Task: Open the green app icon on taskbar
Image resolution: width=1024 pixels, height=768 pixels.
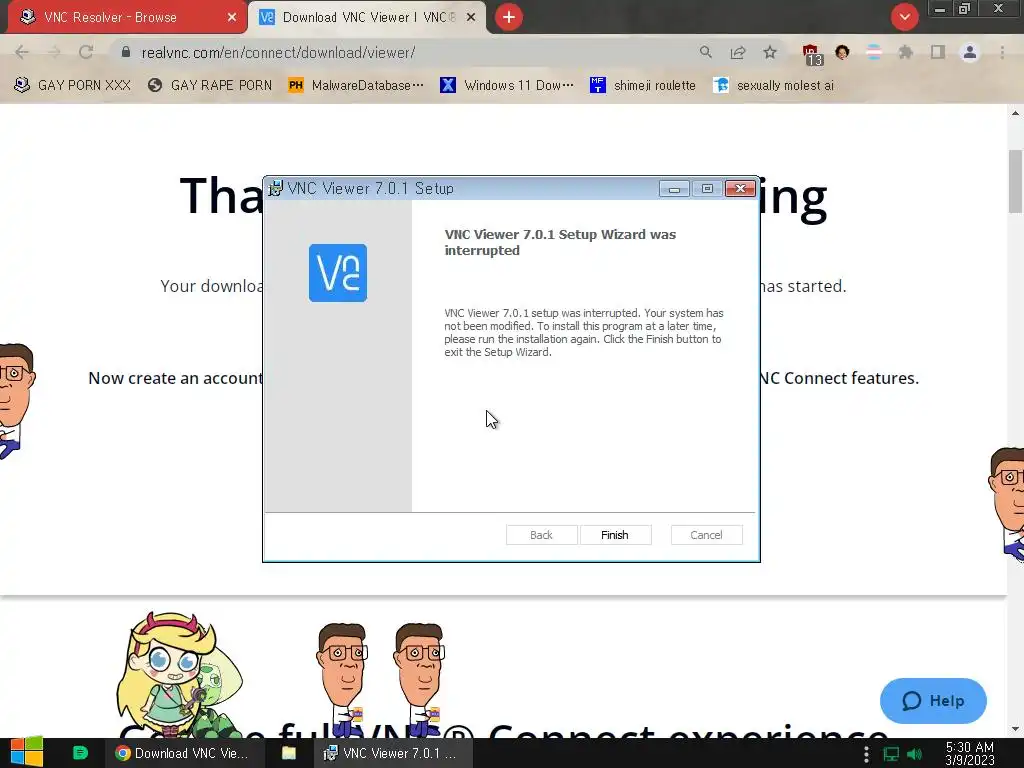Action: [x=80, y=753]
